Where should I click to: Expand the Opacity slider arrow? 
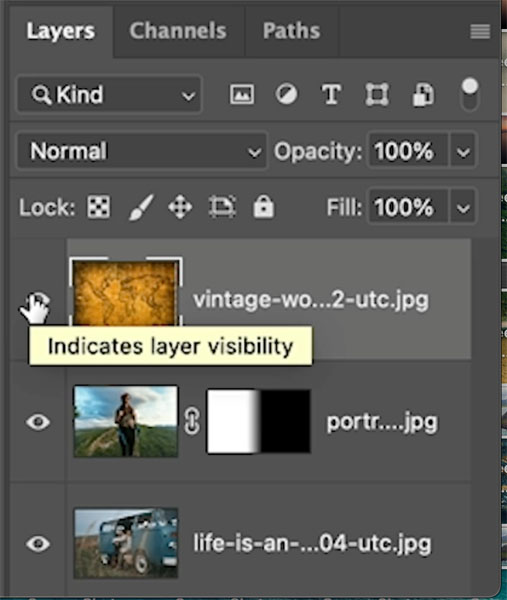coord(463,151)
